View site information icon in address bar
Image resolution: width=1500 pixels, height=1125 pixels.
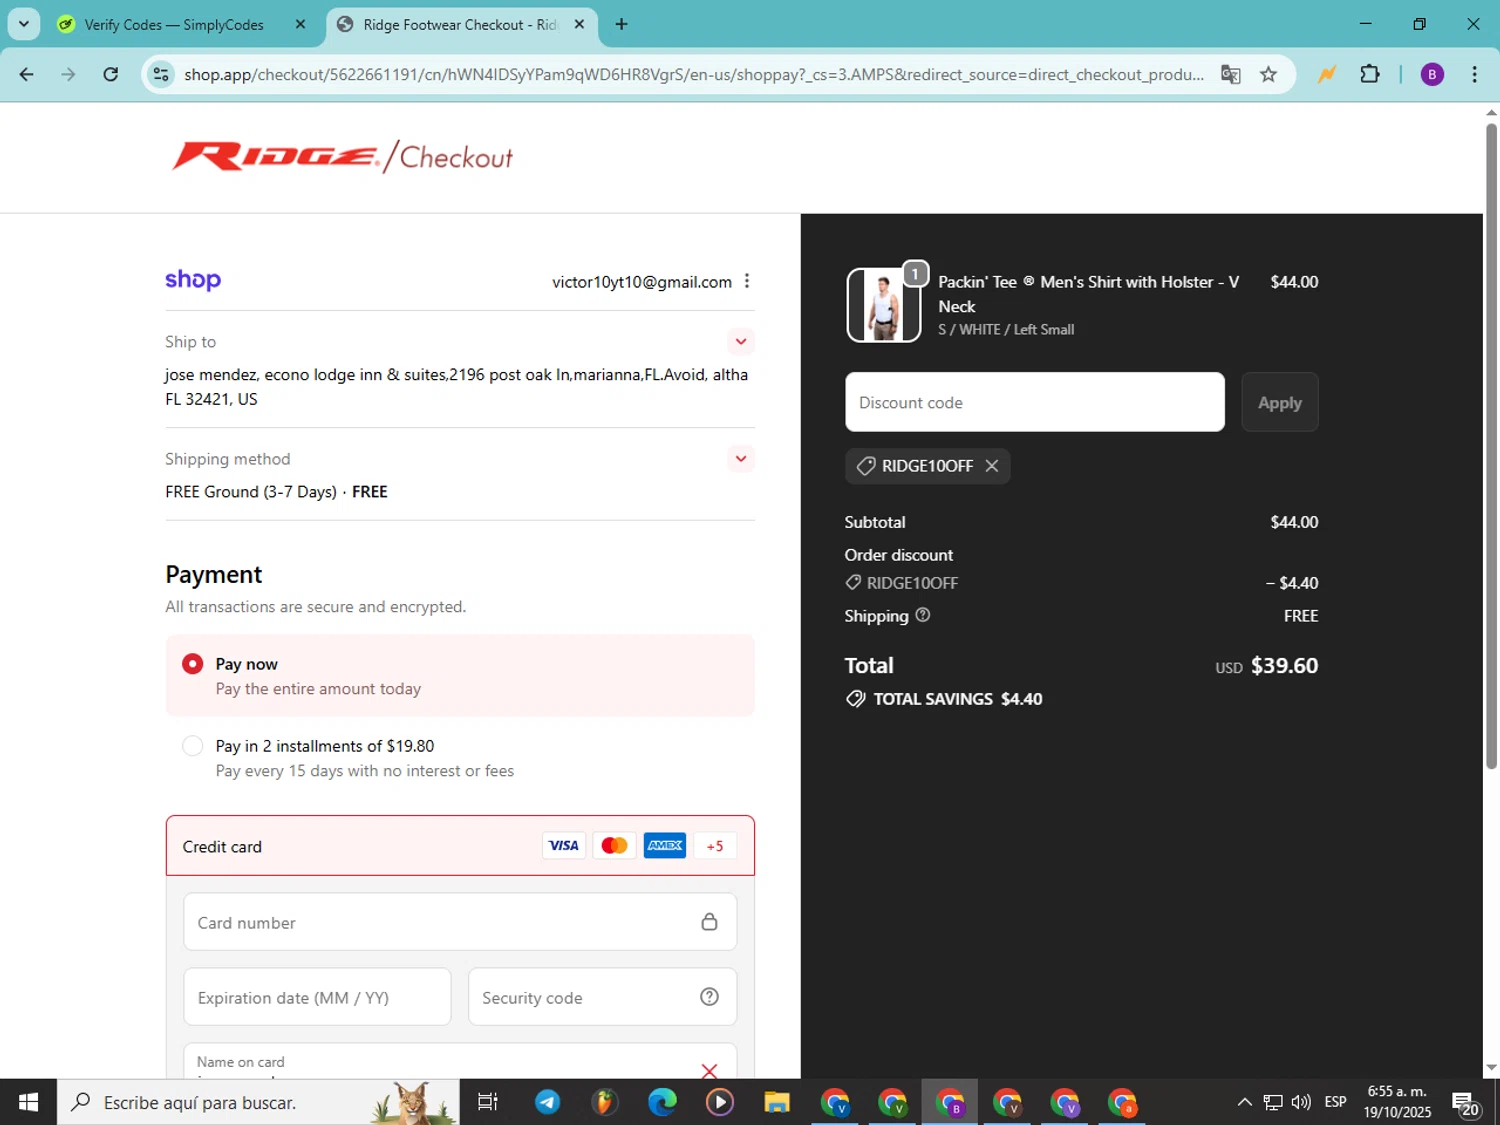(x=161, y=74)
